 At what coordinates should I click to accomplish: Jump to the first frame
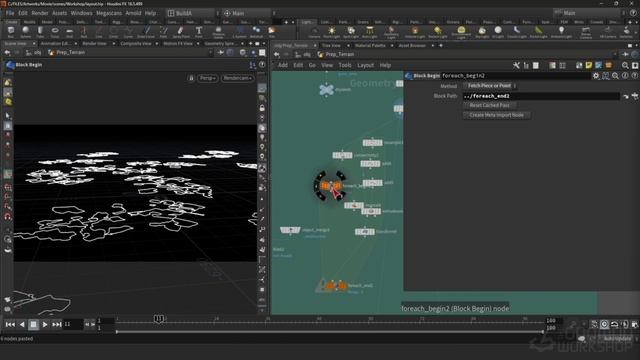click(x=10, y=324)
